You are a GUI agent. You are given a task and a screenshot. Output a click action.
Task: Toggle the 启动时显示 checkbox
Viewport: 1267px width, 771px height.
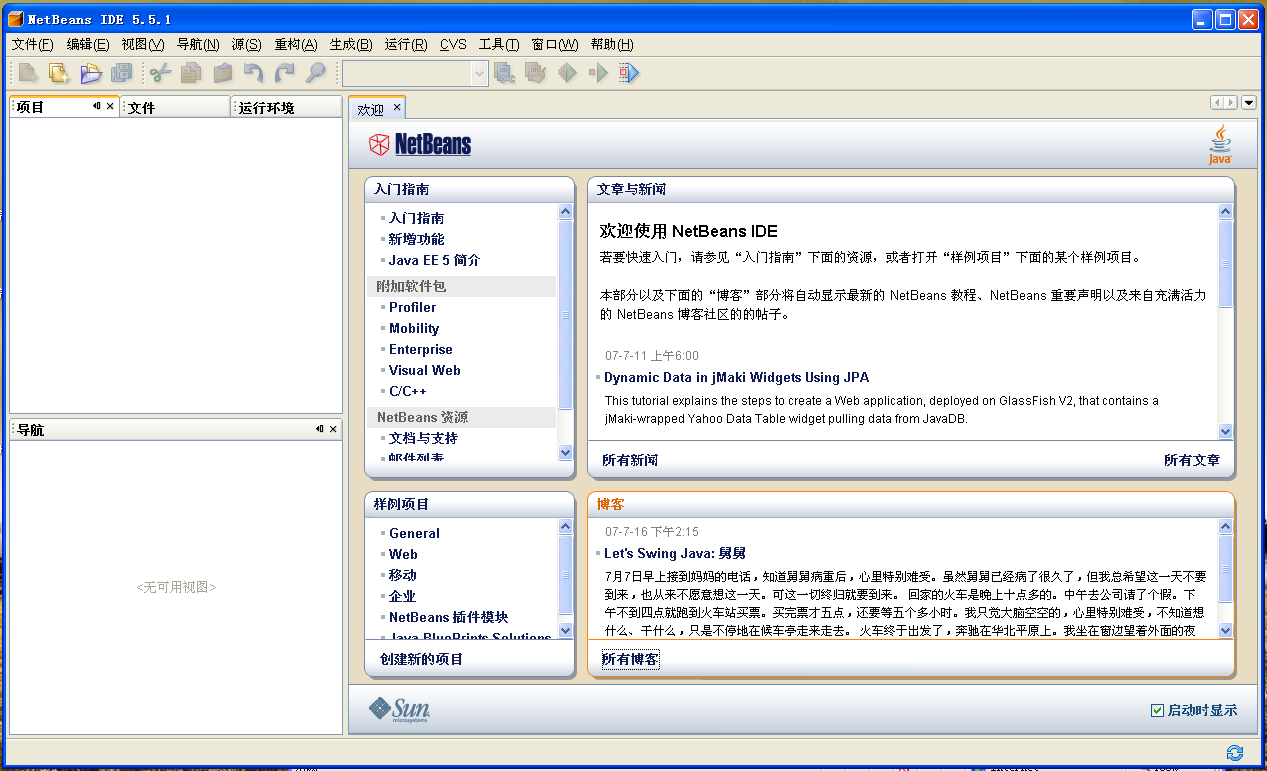(1157, 710)
